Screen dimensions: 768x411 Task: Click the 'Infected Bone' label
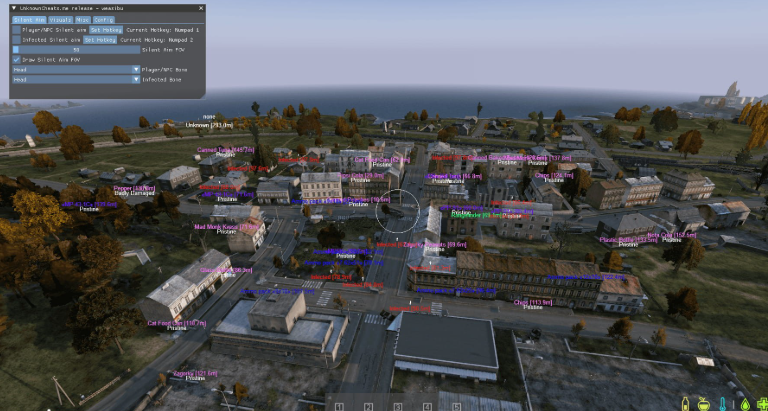point(162,79)
